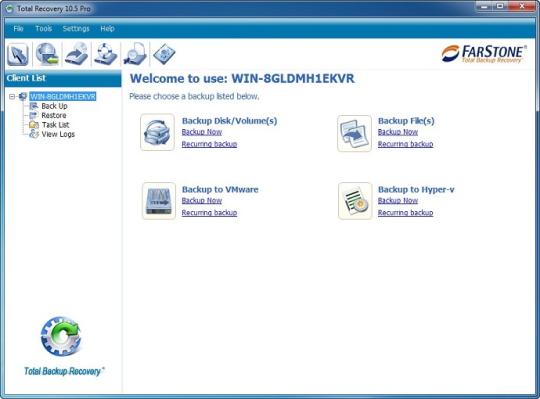Click Recurring backup under Backup Disk/Volume(s)
This screenshot has height=399, width=540.
(209, 144)
